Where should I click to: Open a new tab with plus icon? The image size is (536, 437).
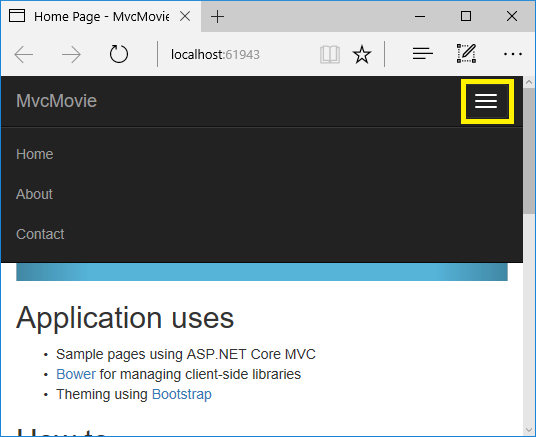217,16
